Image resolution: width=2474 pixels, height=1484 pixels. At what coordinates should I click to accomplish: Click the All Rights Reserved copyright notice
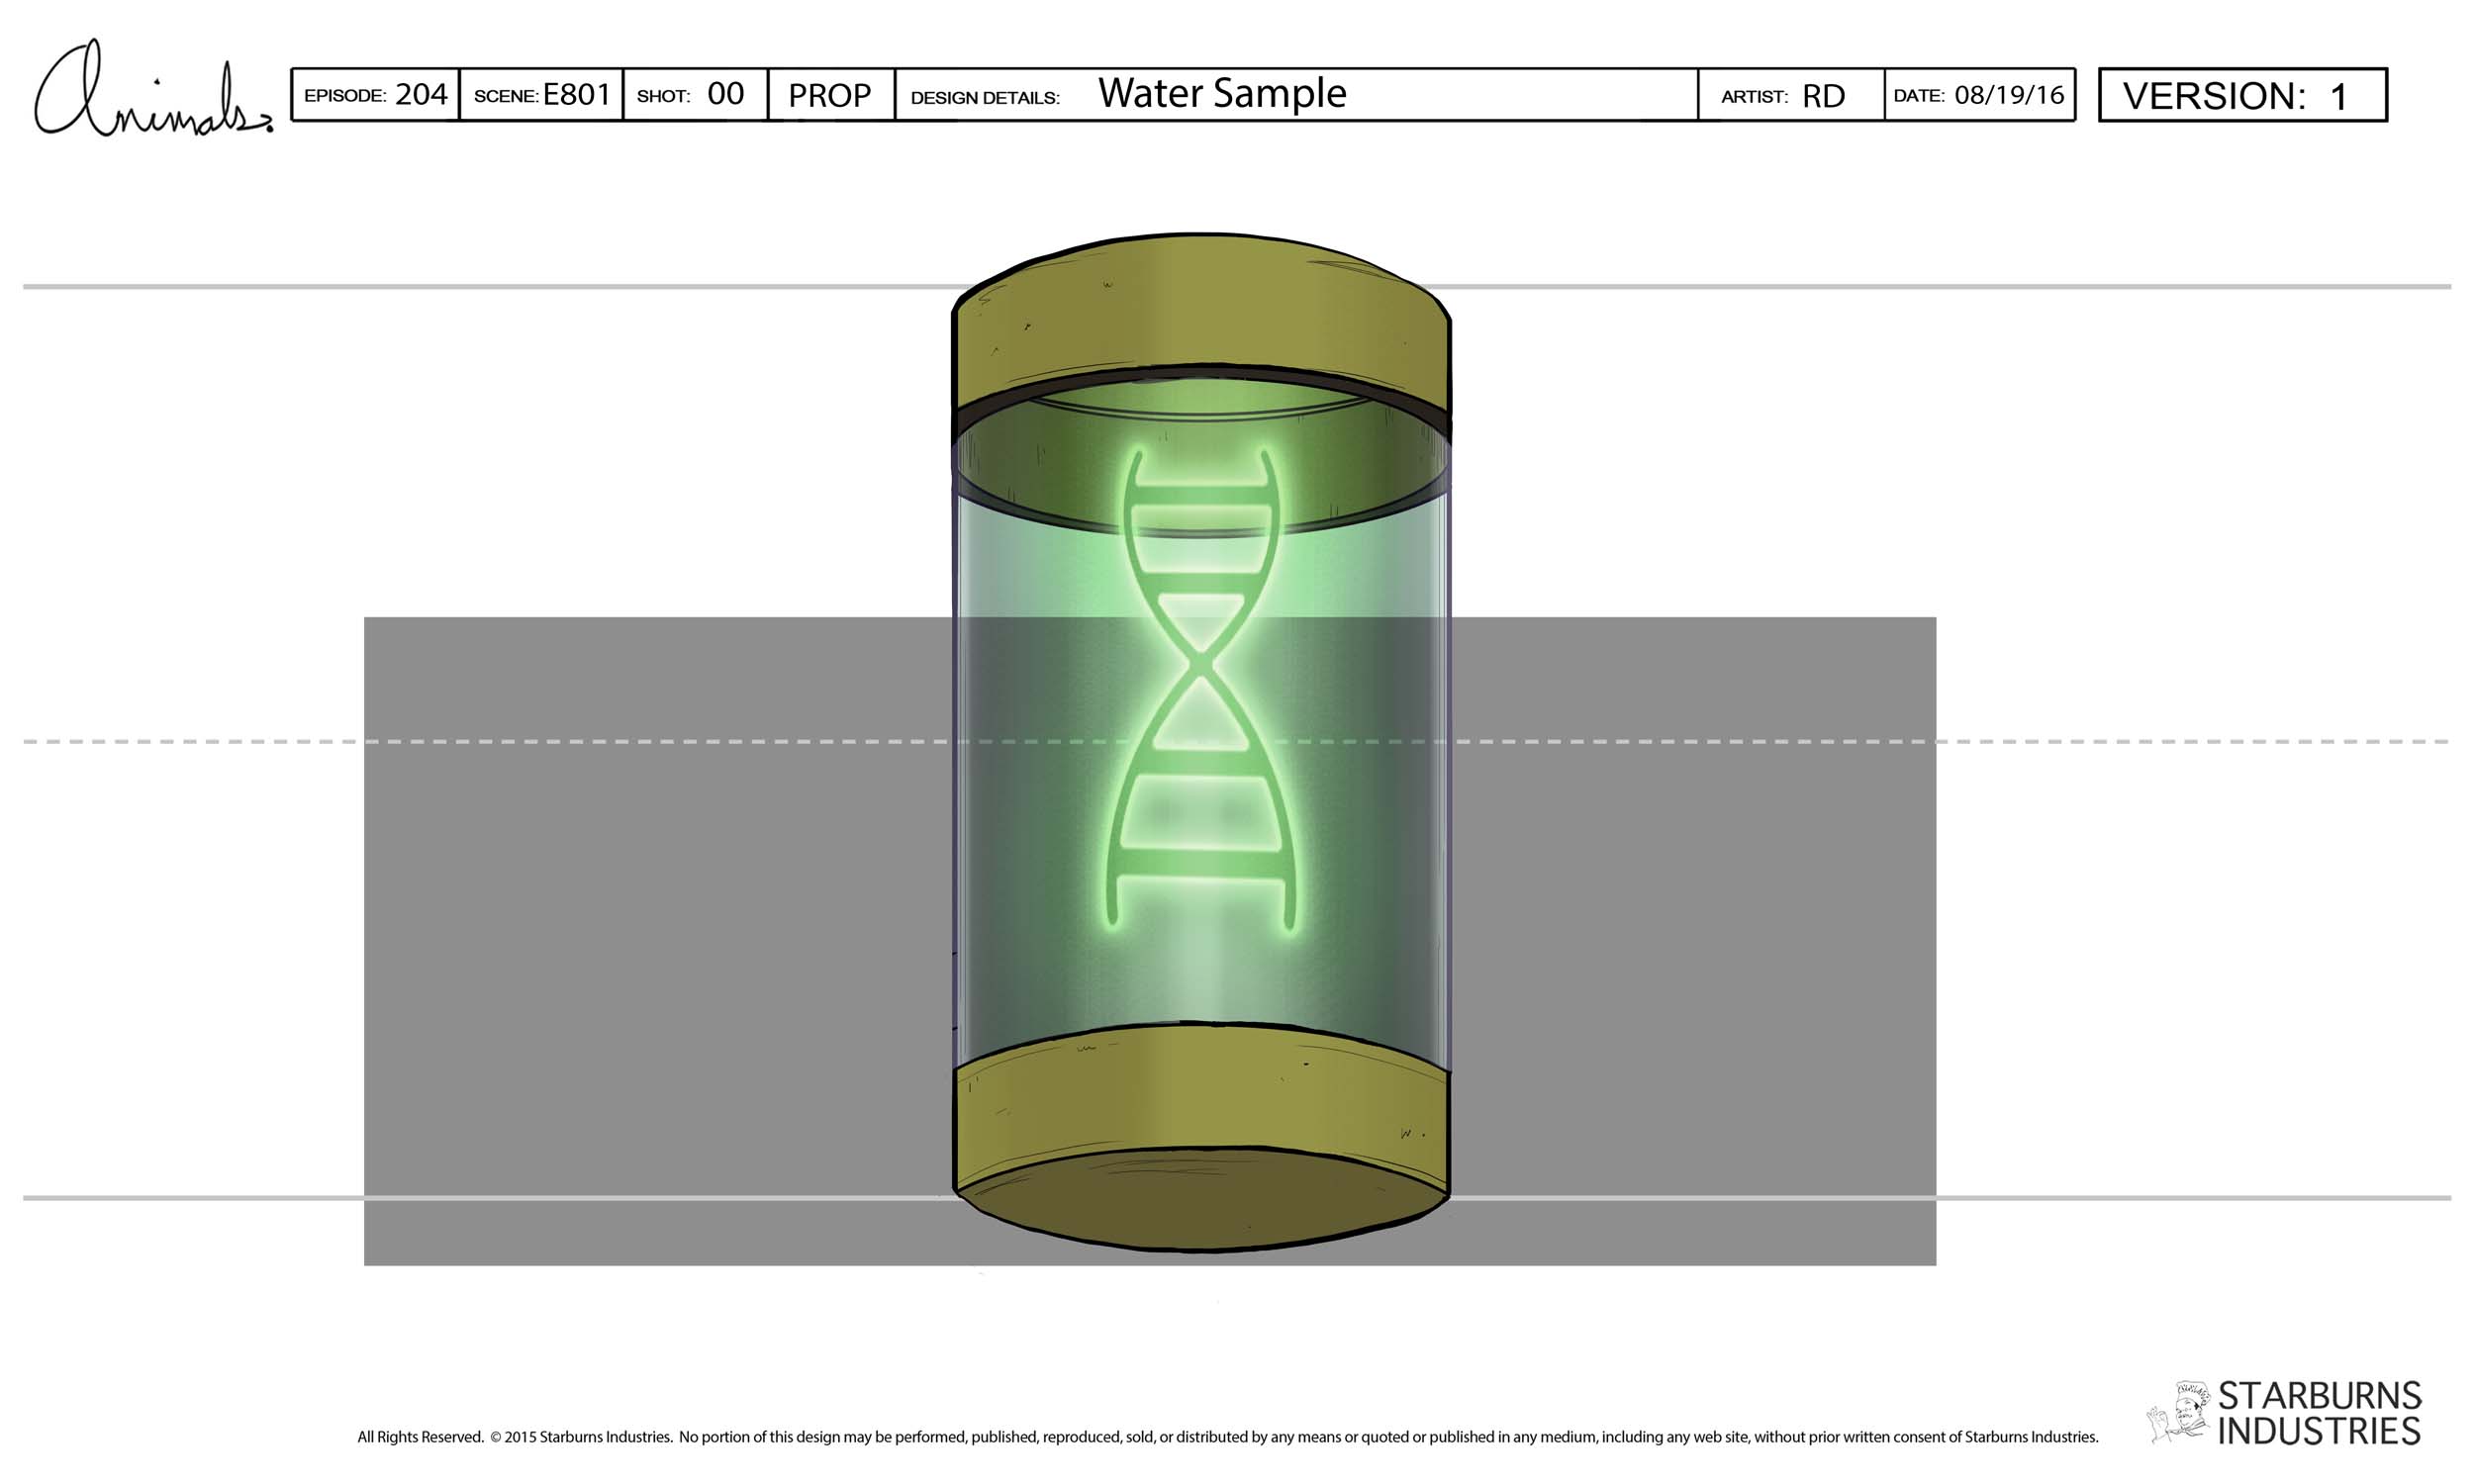pos(1228,1437)
